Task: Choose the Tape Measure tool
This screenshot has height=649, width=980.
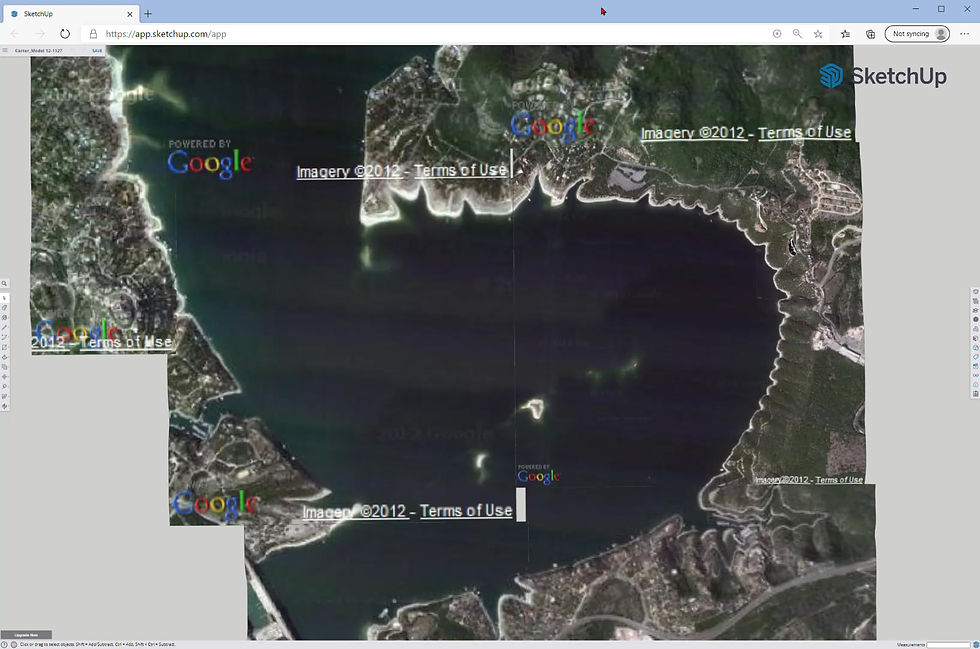Action: (x=4, y=386)
